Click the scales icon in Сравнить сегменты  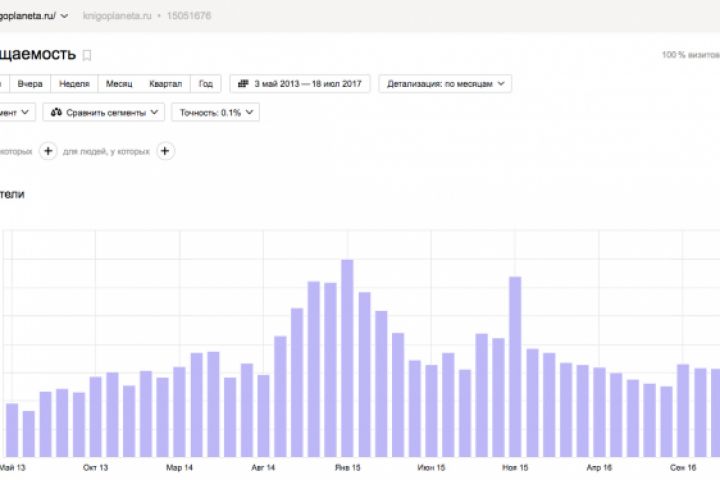[x=56, y=112]
